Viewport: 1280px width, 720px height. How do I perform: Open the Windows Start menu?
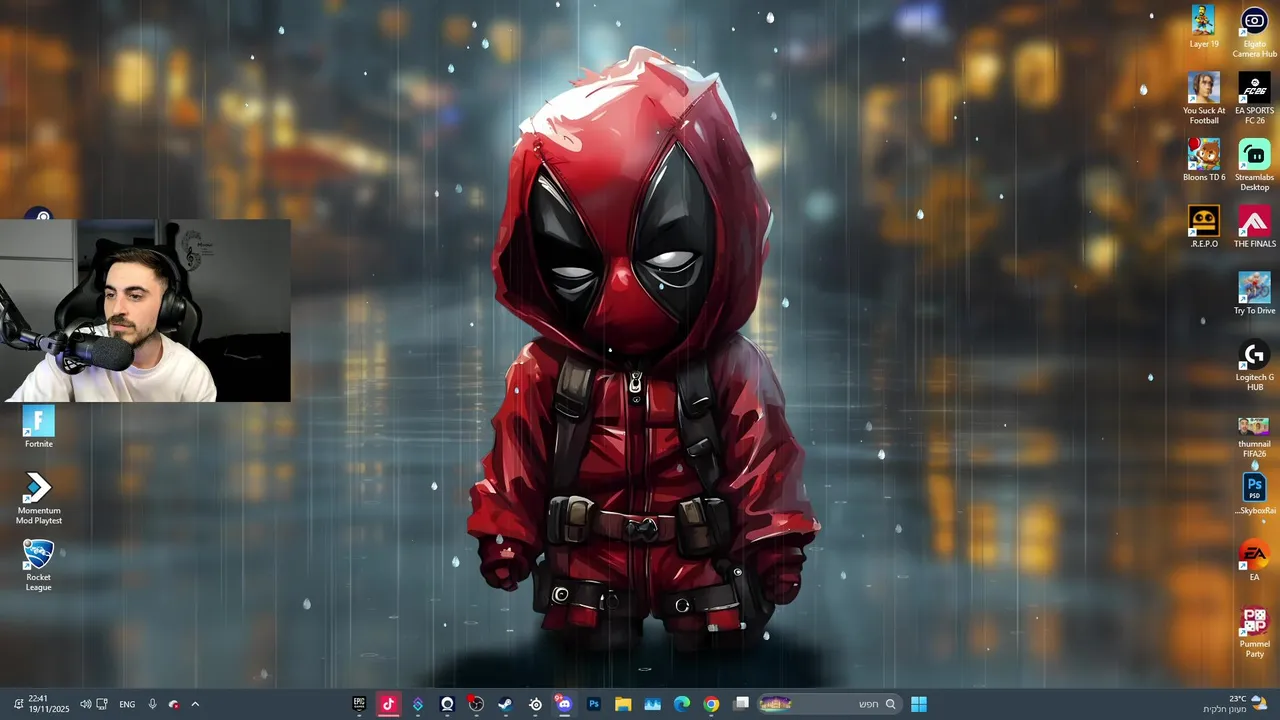(918, 704)
